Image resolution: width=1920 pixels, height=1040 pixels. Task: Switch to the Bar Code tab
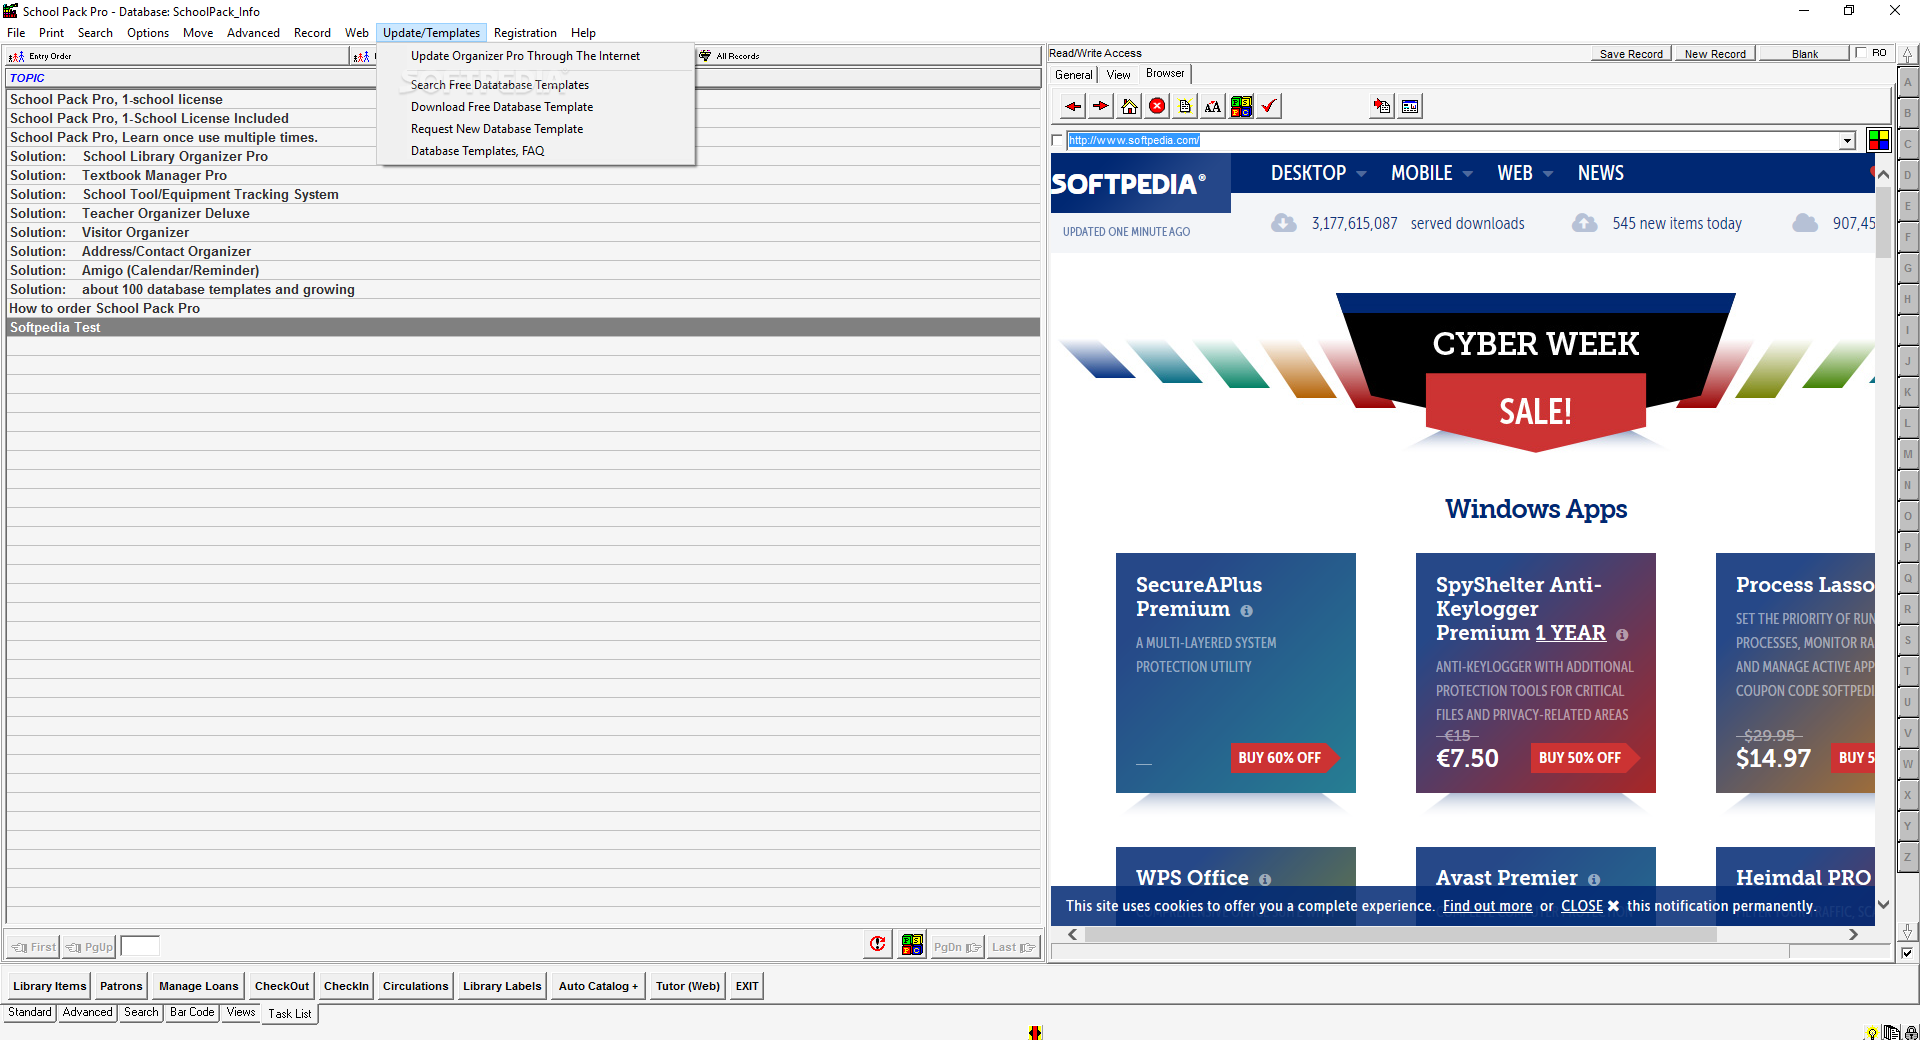coord(192,1012)
